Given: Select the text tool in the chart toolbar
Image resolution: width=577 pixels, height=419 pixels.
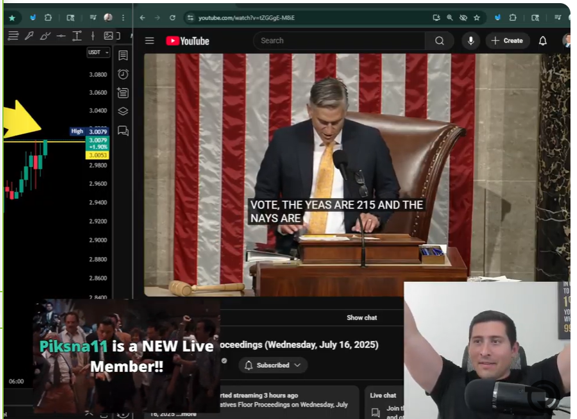Looking at the screenshot, I should point(77,36).
